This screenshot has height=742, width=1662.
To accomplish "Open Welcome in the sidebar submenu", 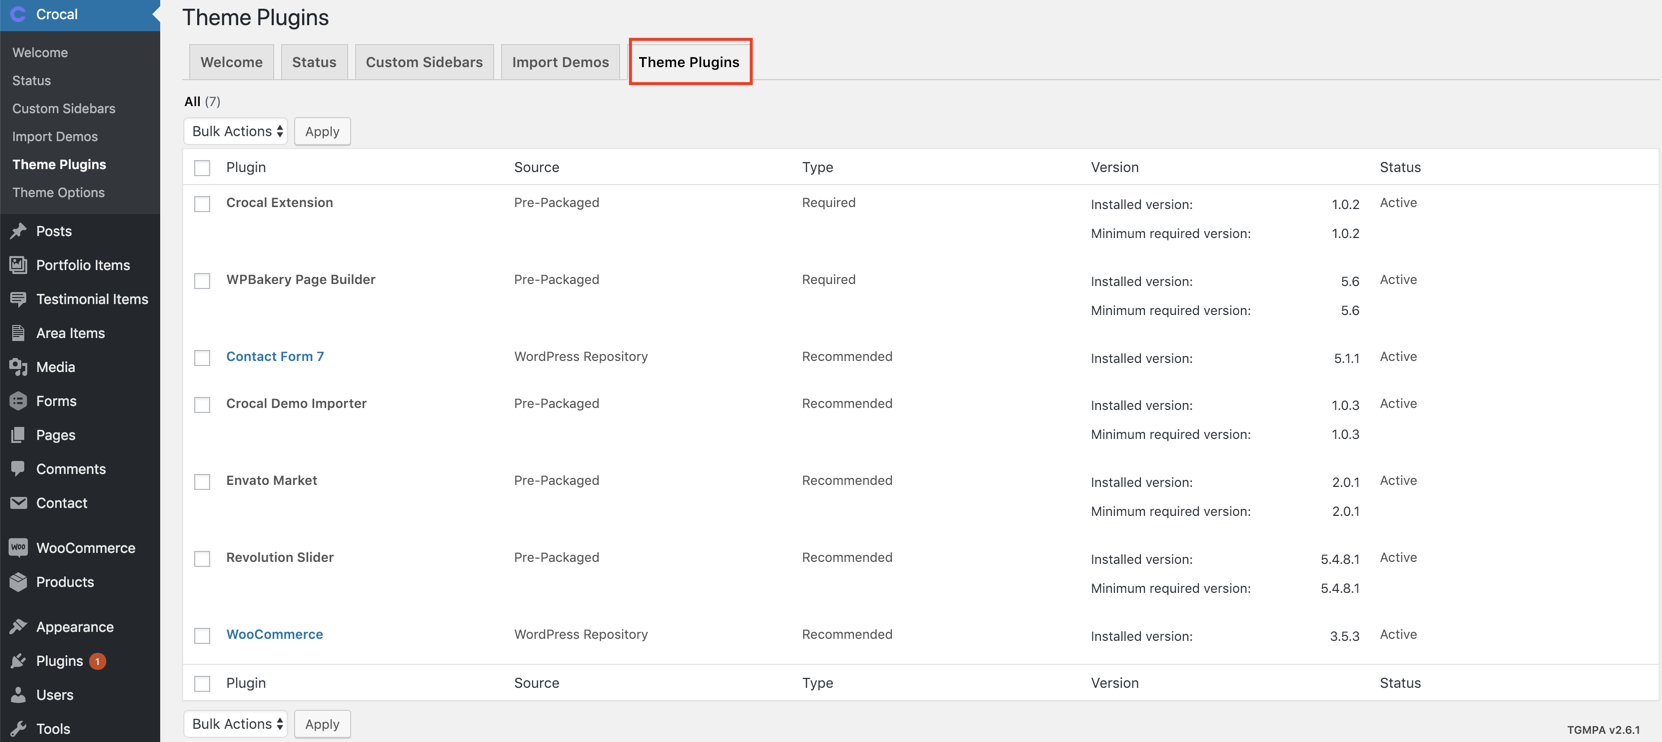I will tap(40, 52).
